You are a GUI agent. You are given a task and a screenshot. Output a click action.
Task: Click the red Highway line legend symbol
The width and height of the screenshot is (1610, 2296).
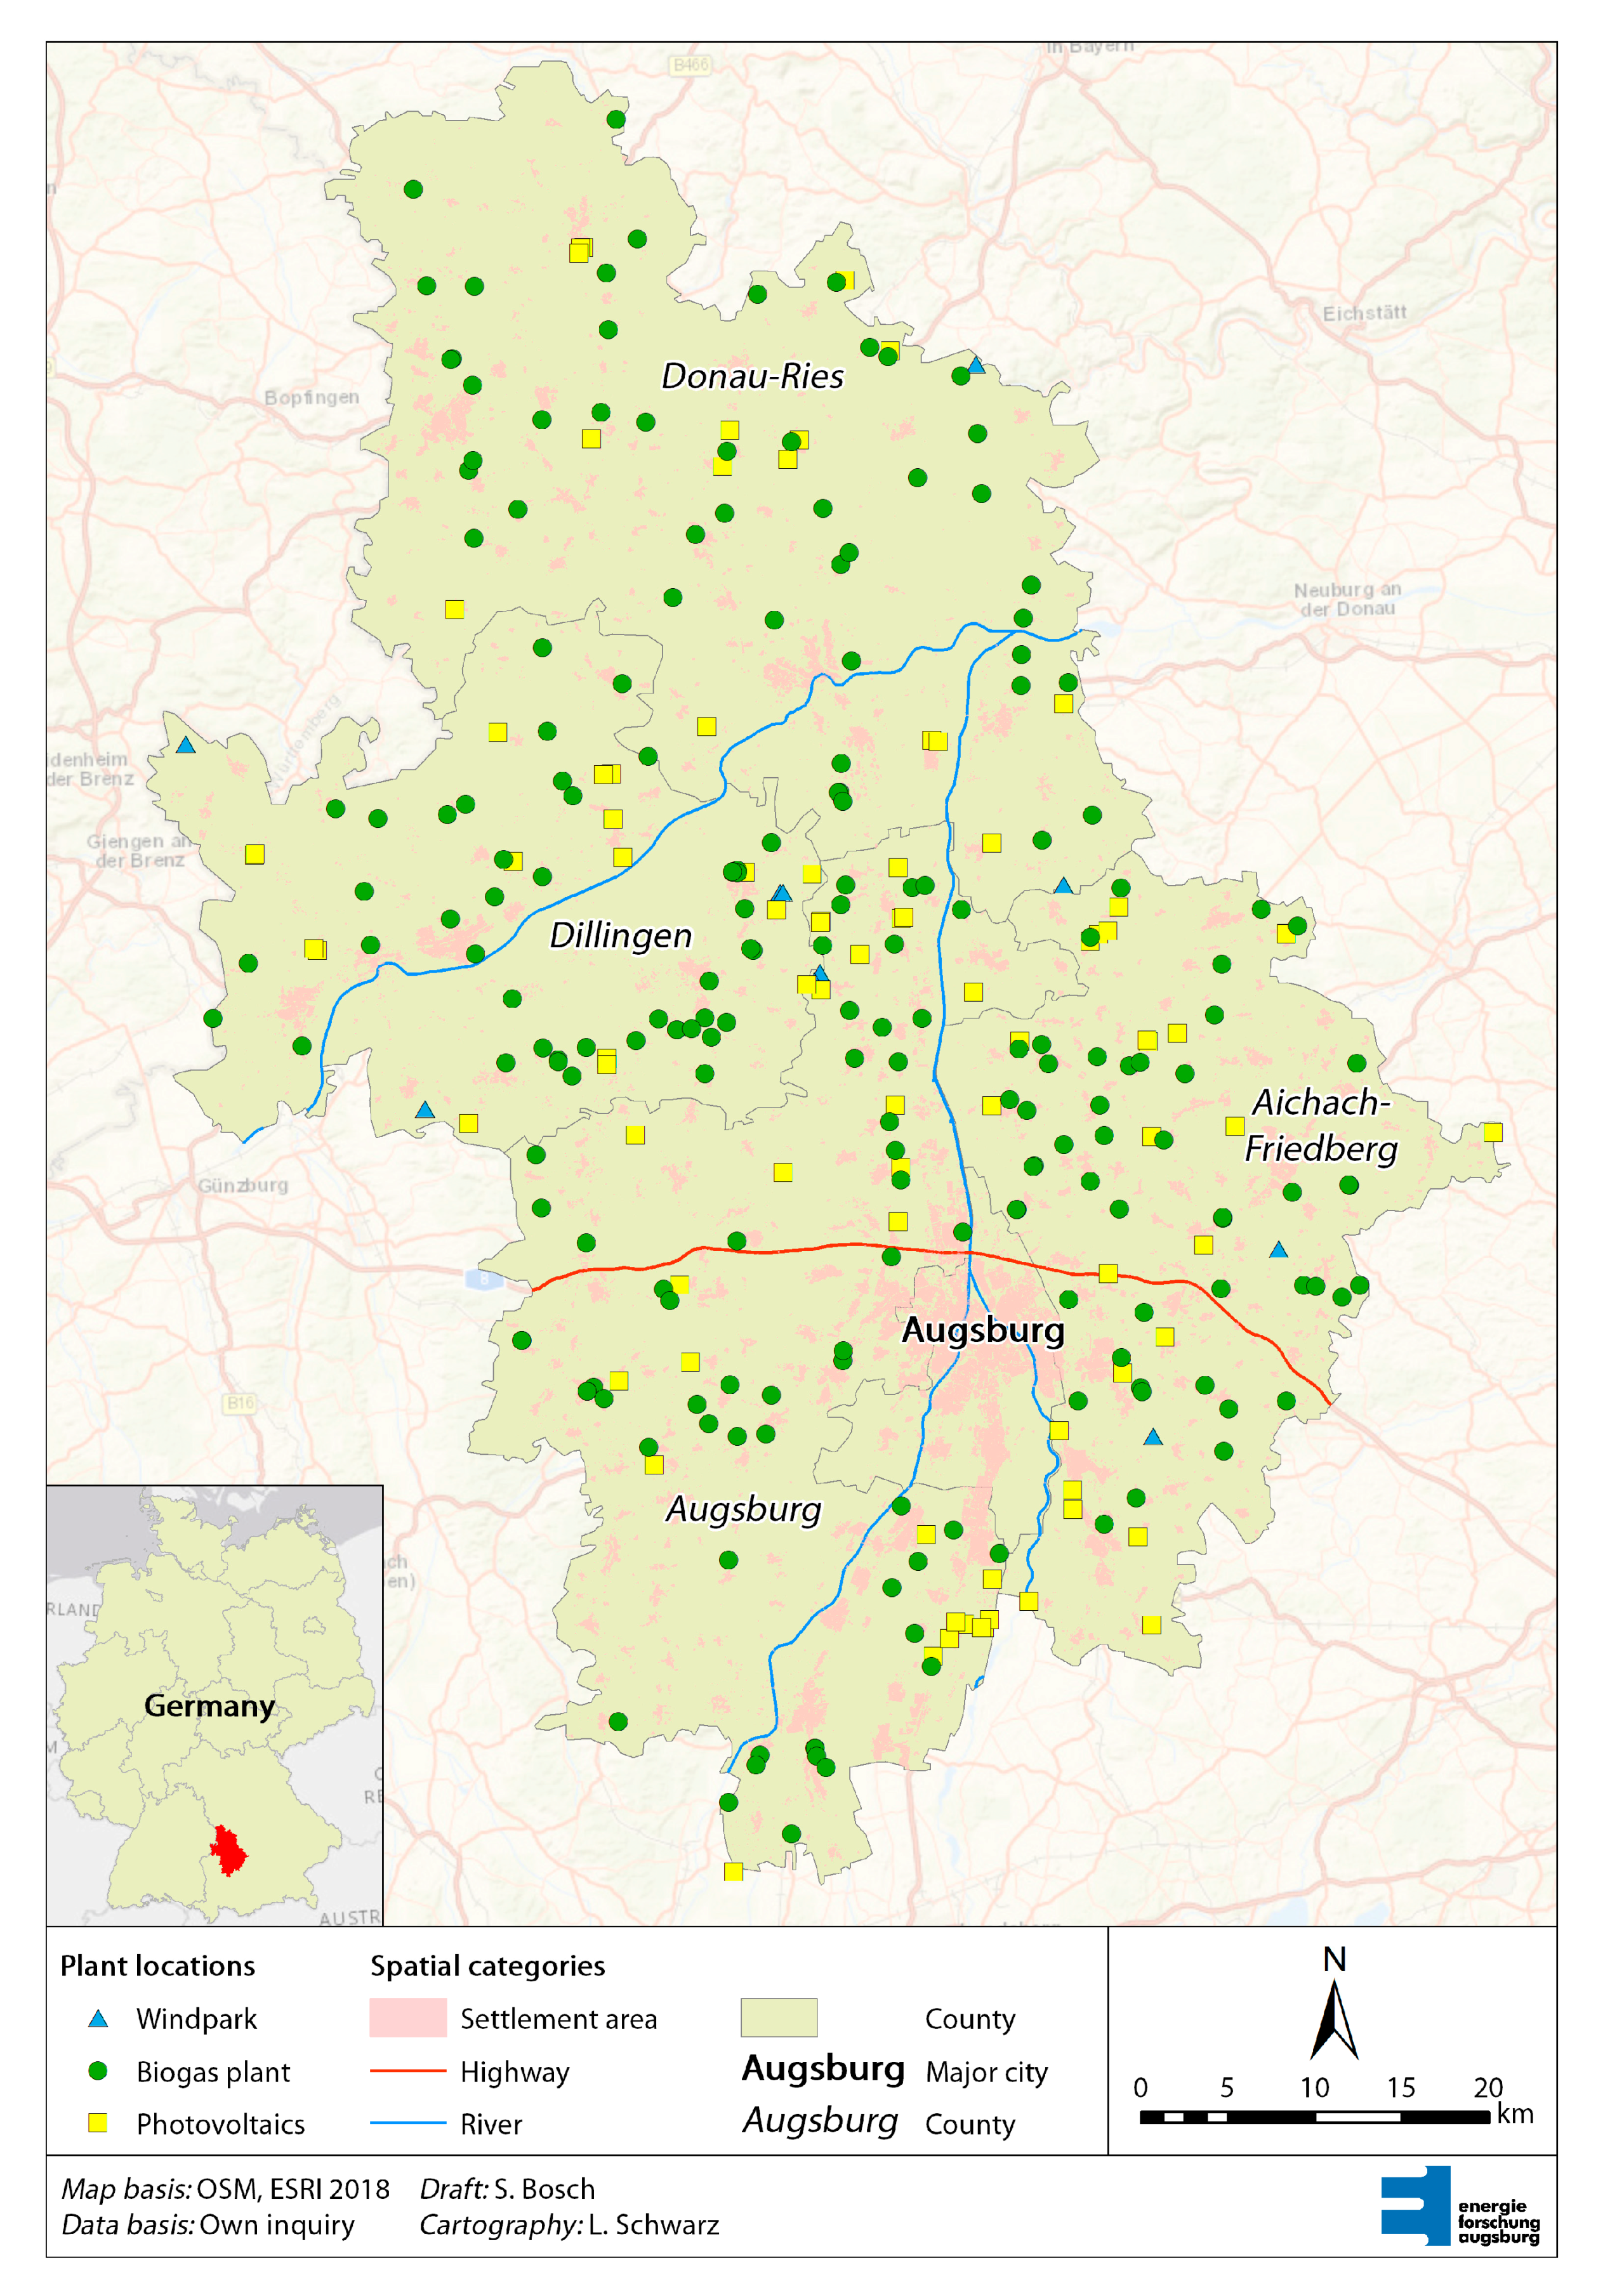pos(407,2071)
